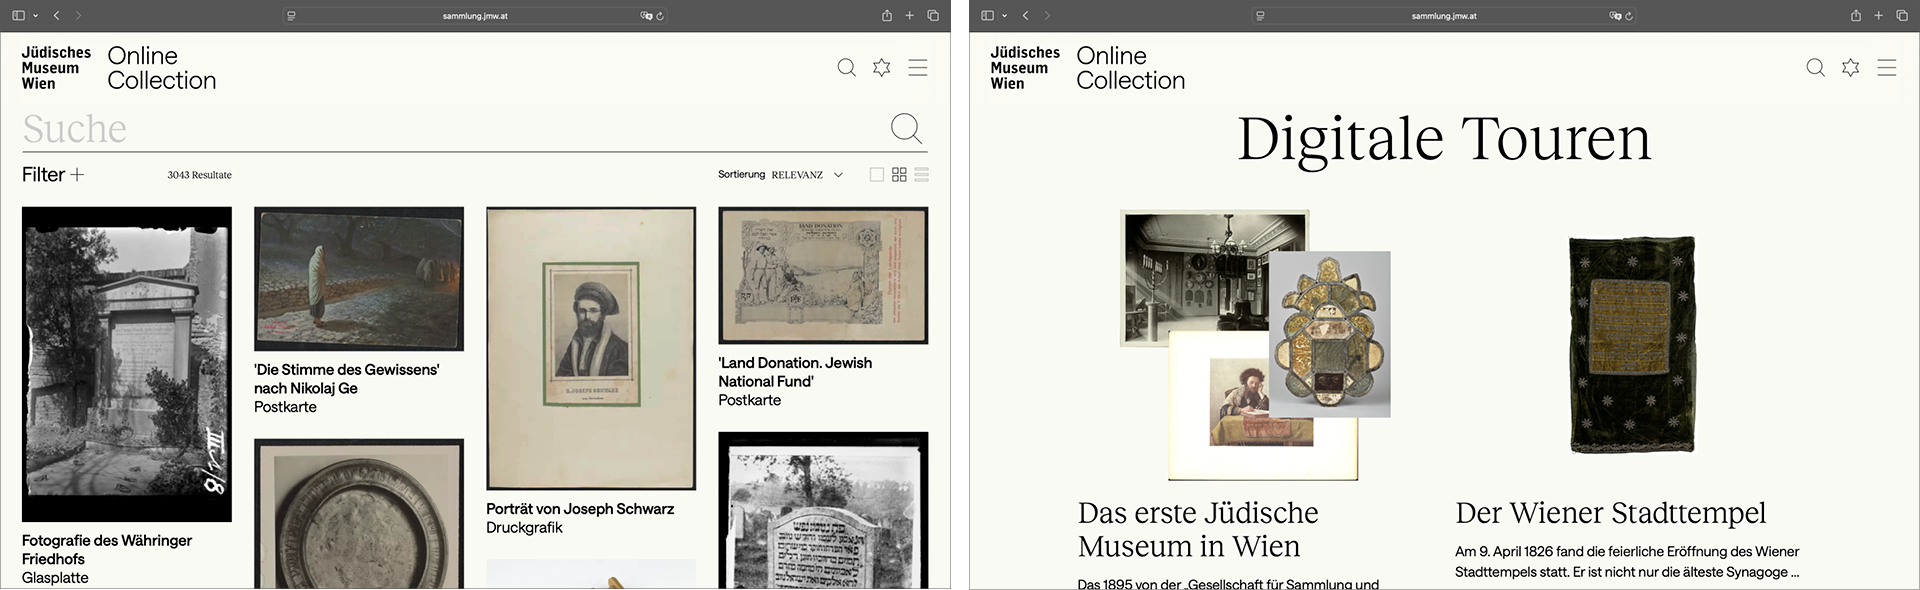The image size is (1920, 590).
Task: Click Share button in right Safari window
Action: click(x=1855, y=15)
